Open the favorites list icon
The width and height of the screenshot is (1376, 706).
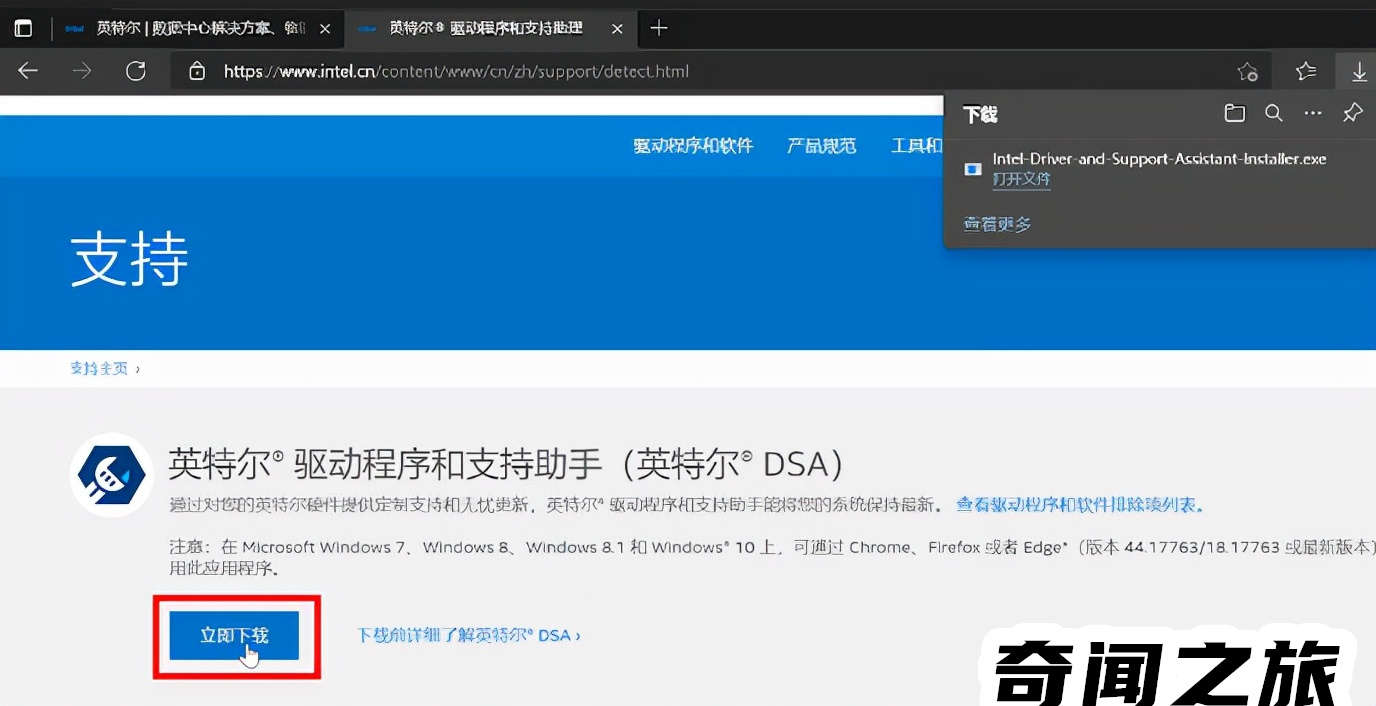[1306, 71]
